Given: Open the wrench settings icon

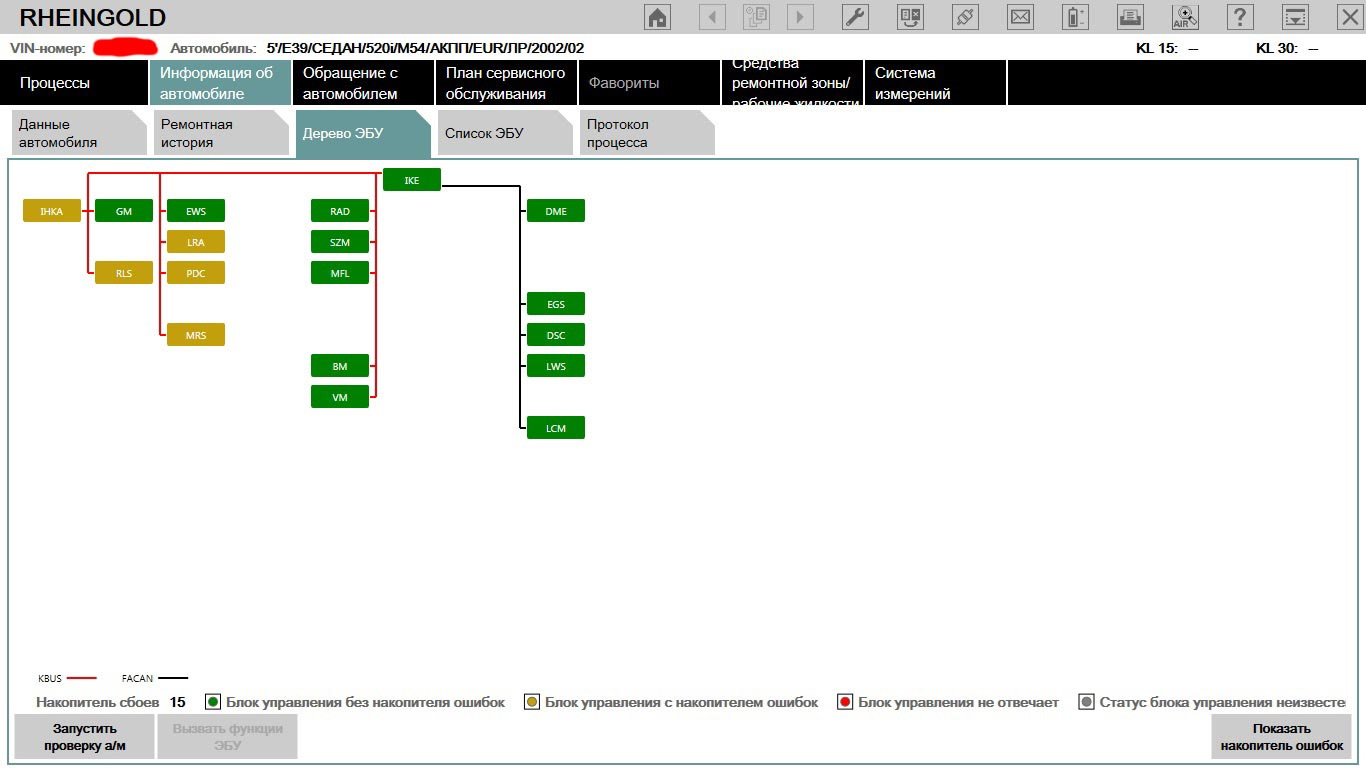Looking at the screenshot, I should pos(855,17).
